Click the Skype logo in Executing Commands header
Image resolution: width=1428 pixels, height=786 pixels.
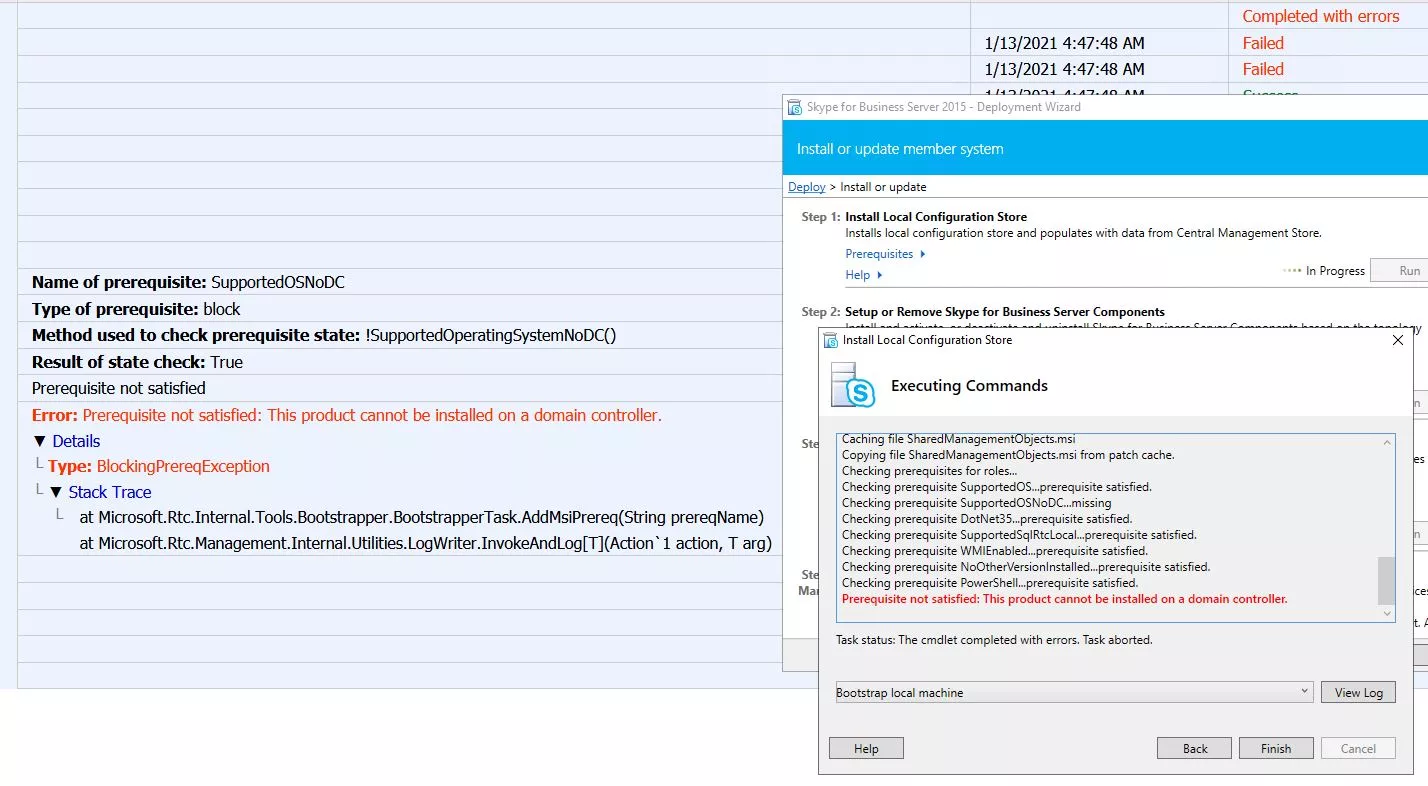pos(853,385)
